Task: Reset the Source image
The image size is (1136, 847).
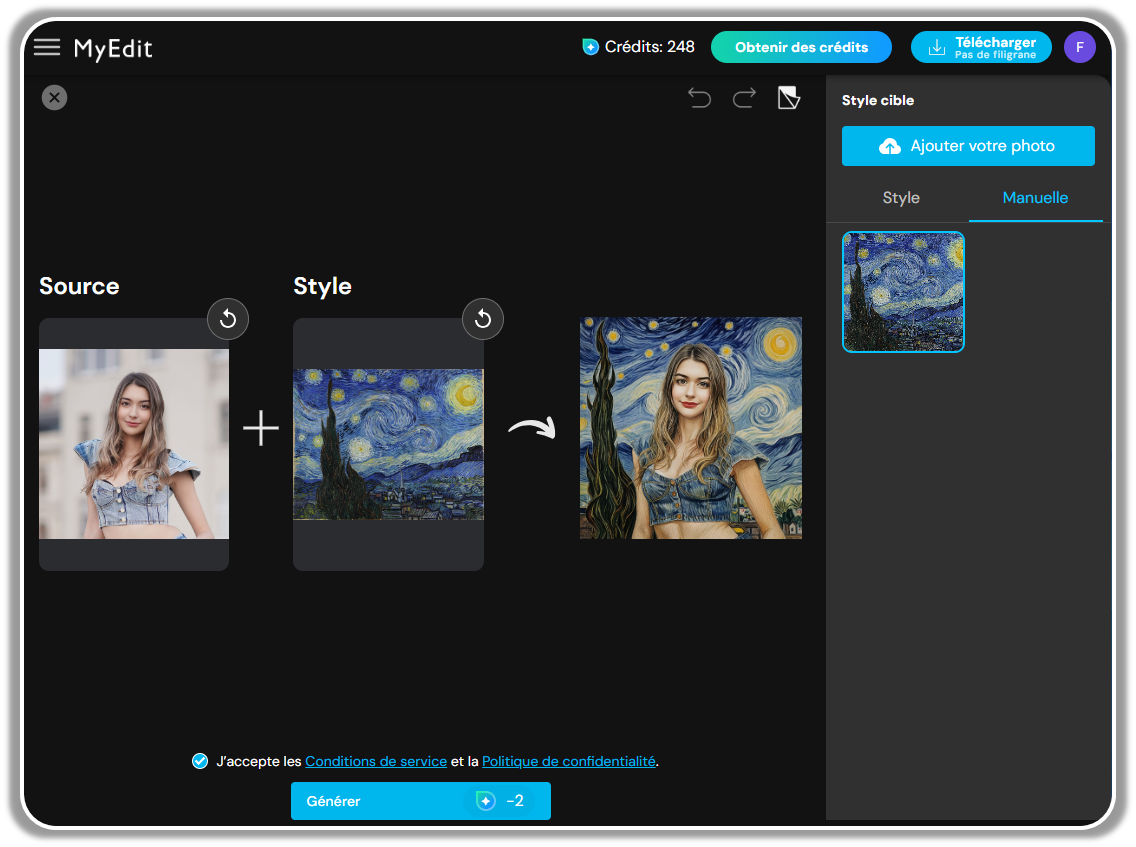Action: pyautogui.click(x=228, y=319)
